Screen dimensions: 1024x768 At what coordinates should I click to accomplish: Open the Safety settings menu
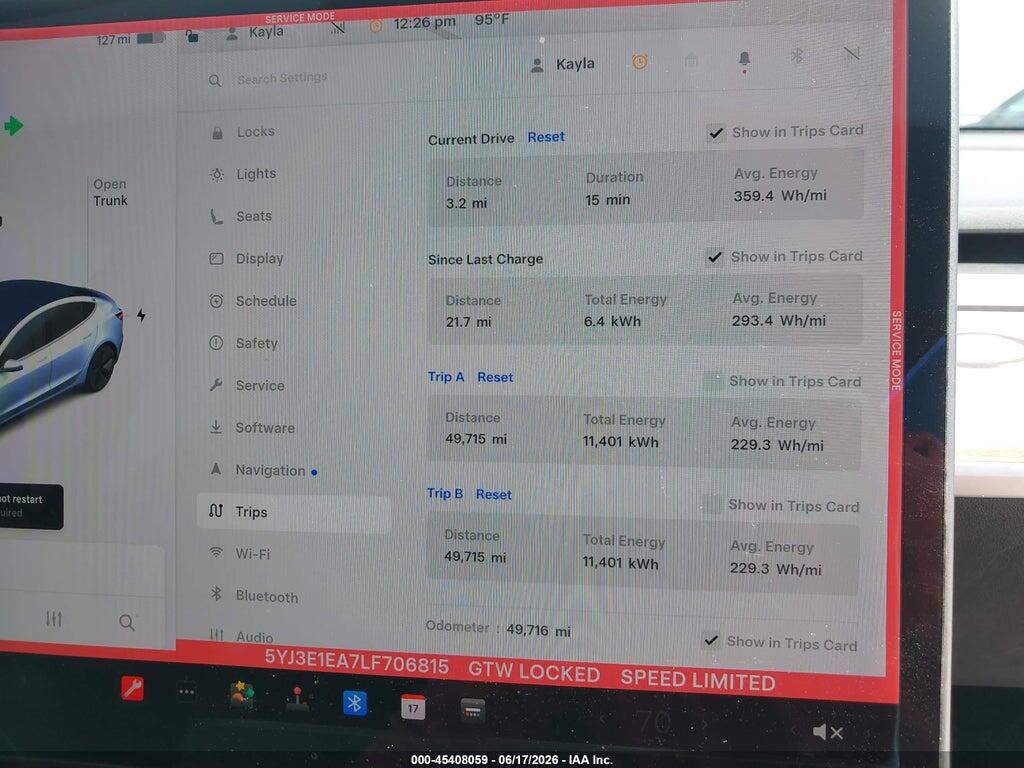click(256, 343)
